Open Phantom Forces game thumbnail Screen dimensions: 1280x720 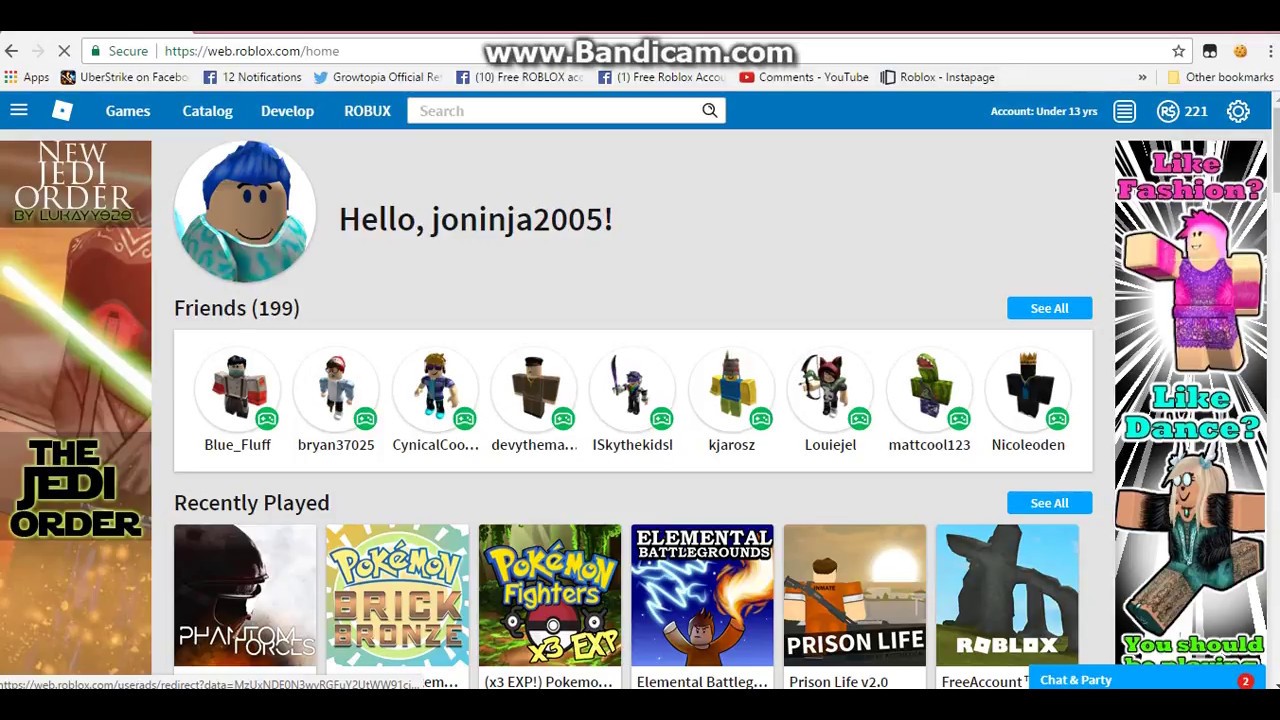click(245, 595)
